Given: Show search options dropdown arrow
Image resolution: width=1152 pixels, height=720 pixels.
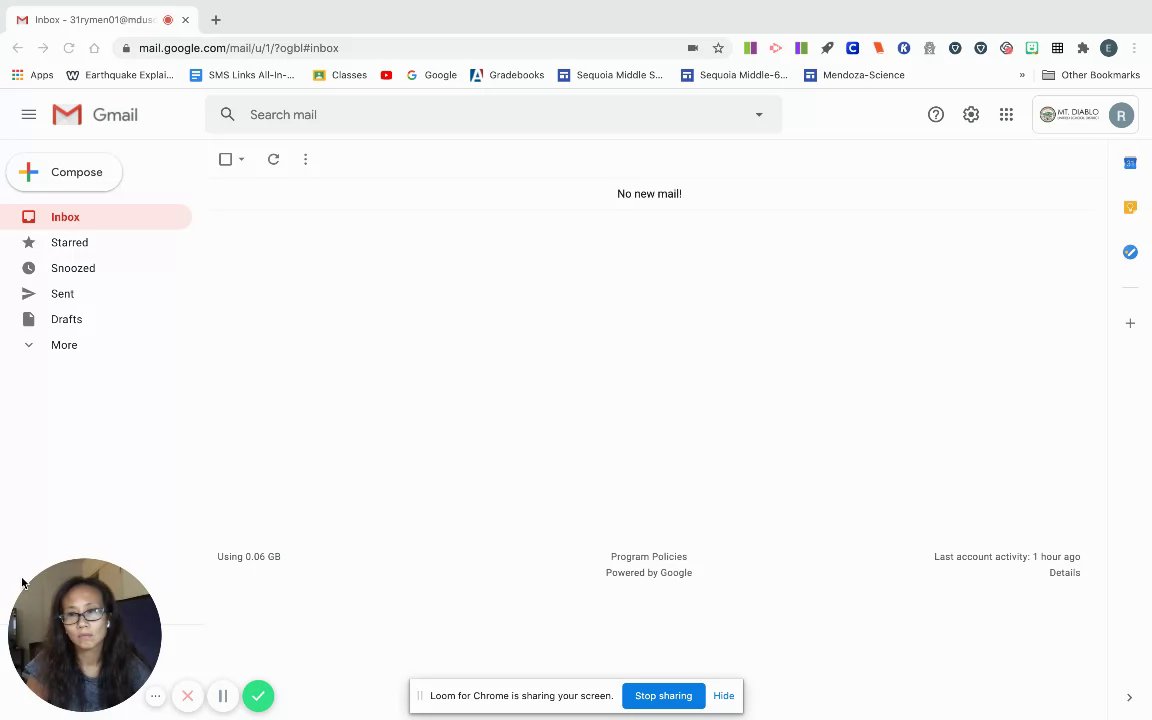Looking at the screenshot, I should point(759,115).
